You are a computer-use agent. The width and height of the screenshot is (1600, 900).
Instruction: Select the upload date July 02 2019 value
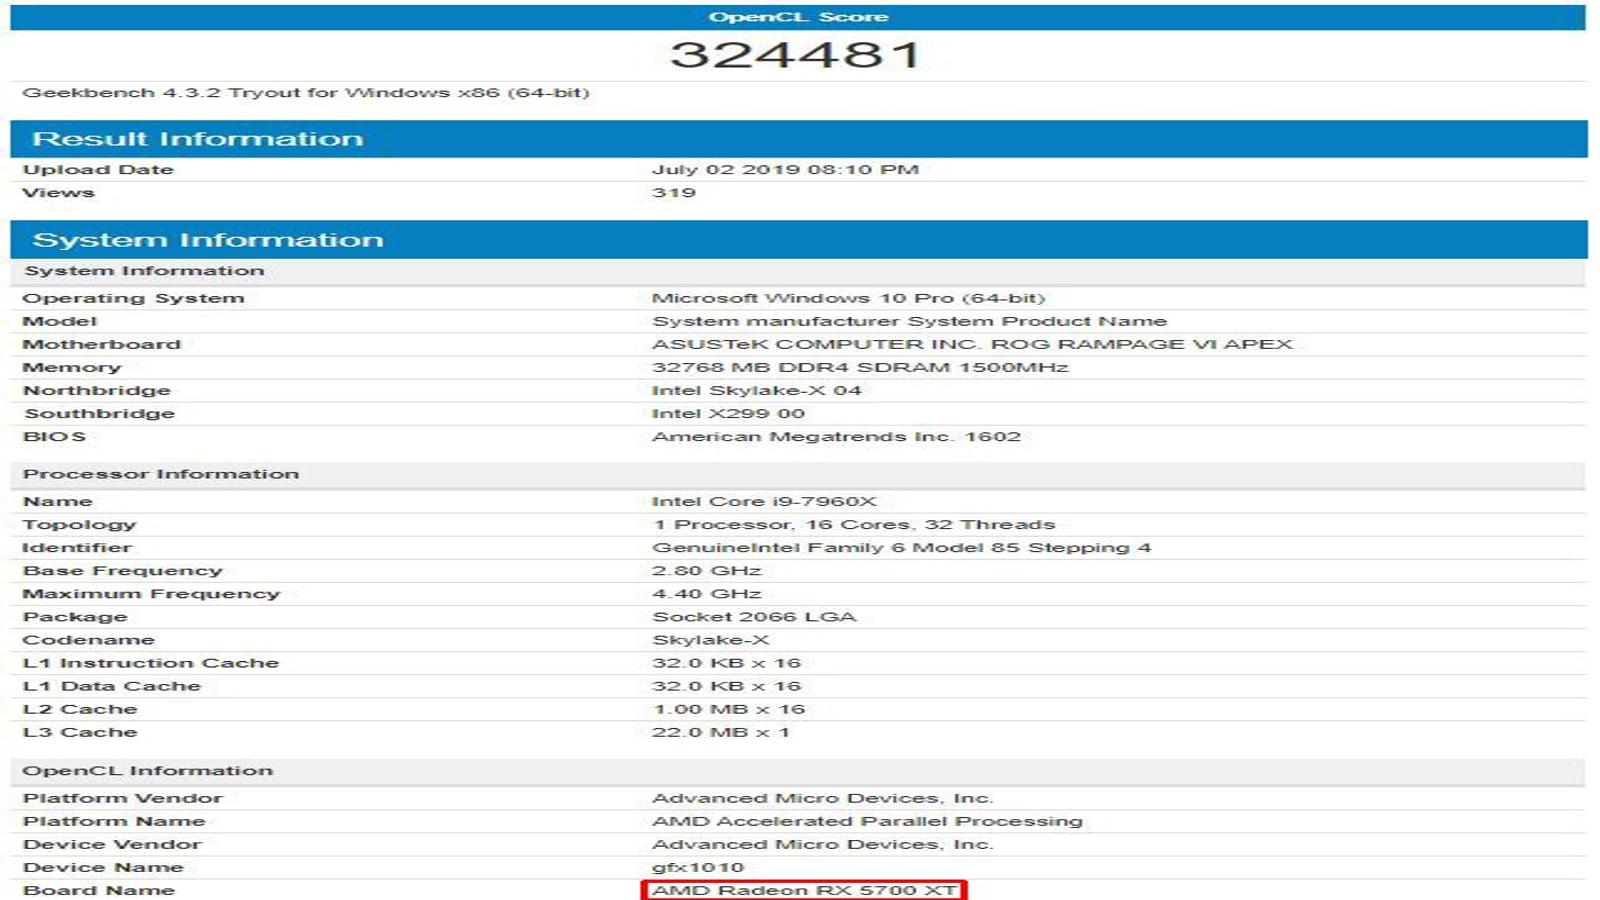coord(785,170)
